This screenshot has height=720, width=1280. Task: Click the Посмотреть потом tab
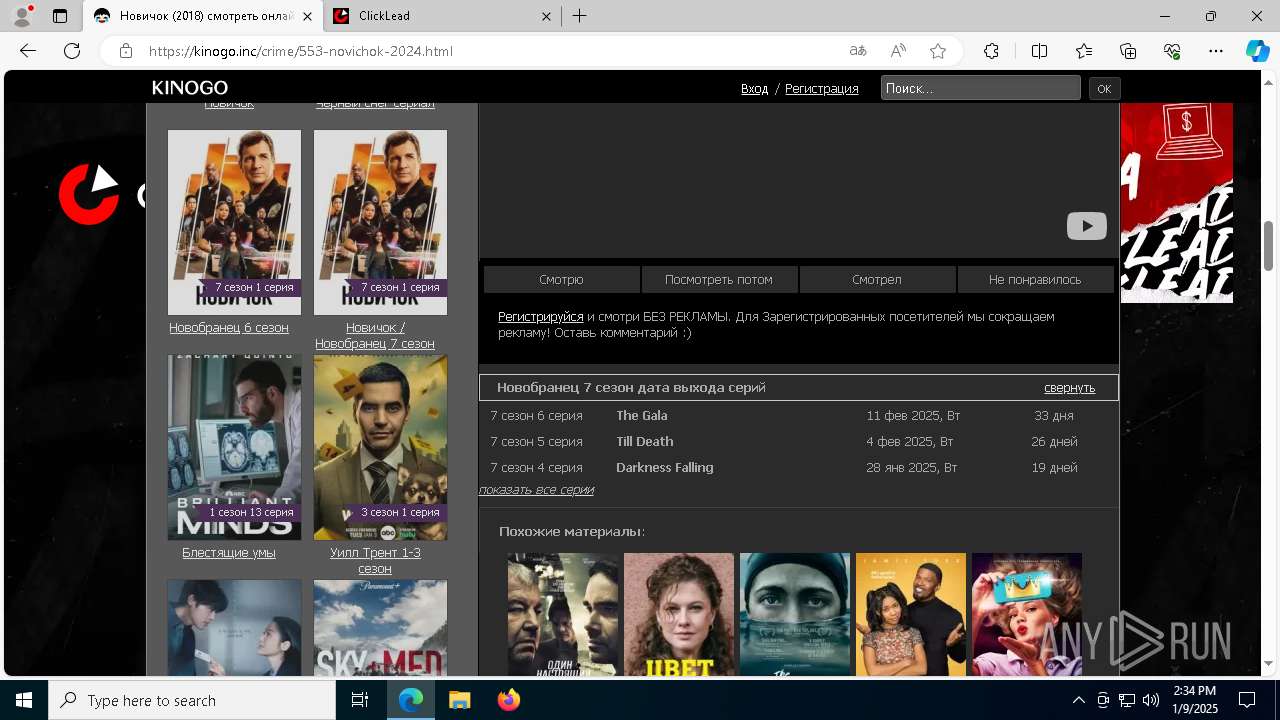click(719, 279)
